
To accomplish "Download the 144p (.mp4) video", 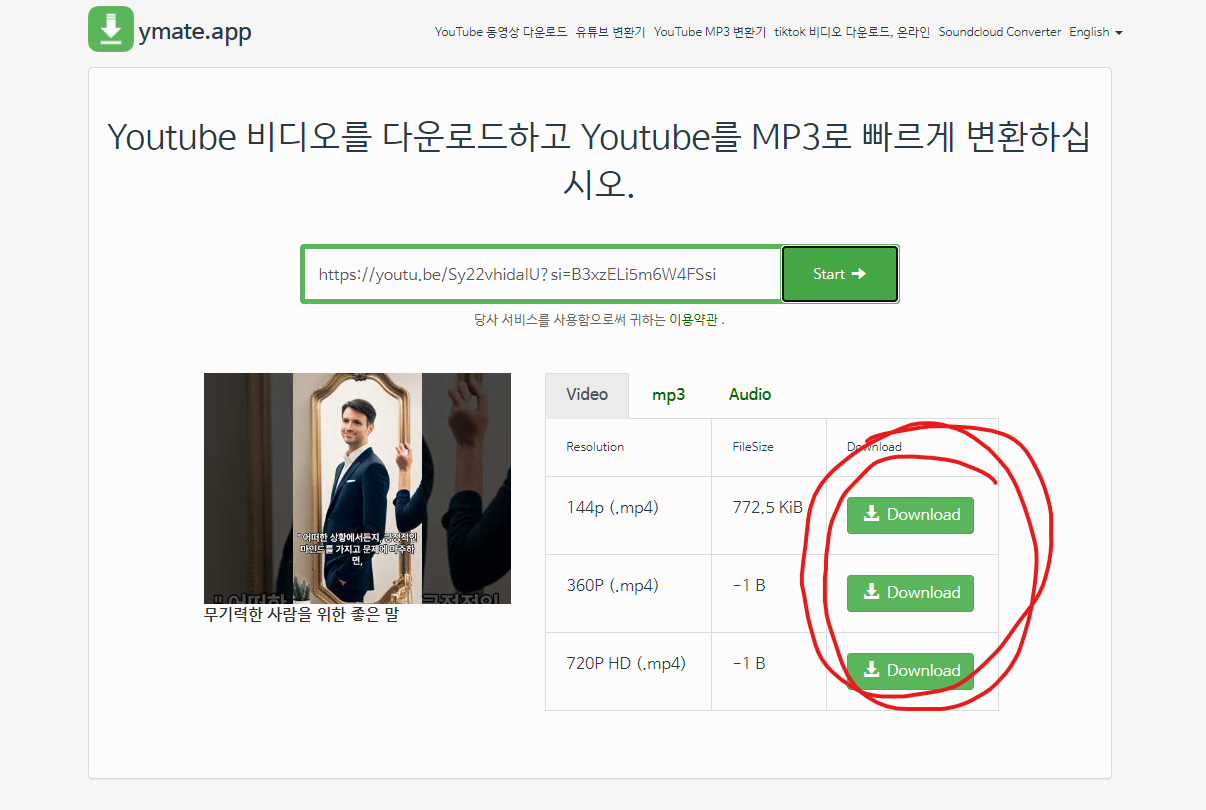I will tap(910, 515).
